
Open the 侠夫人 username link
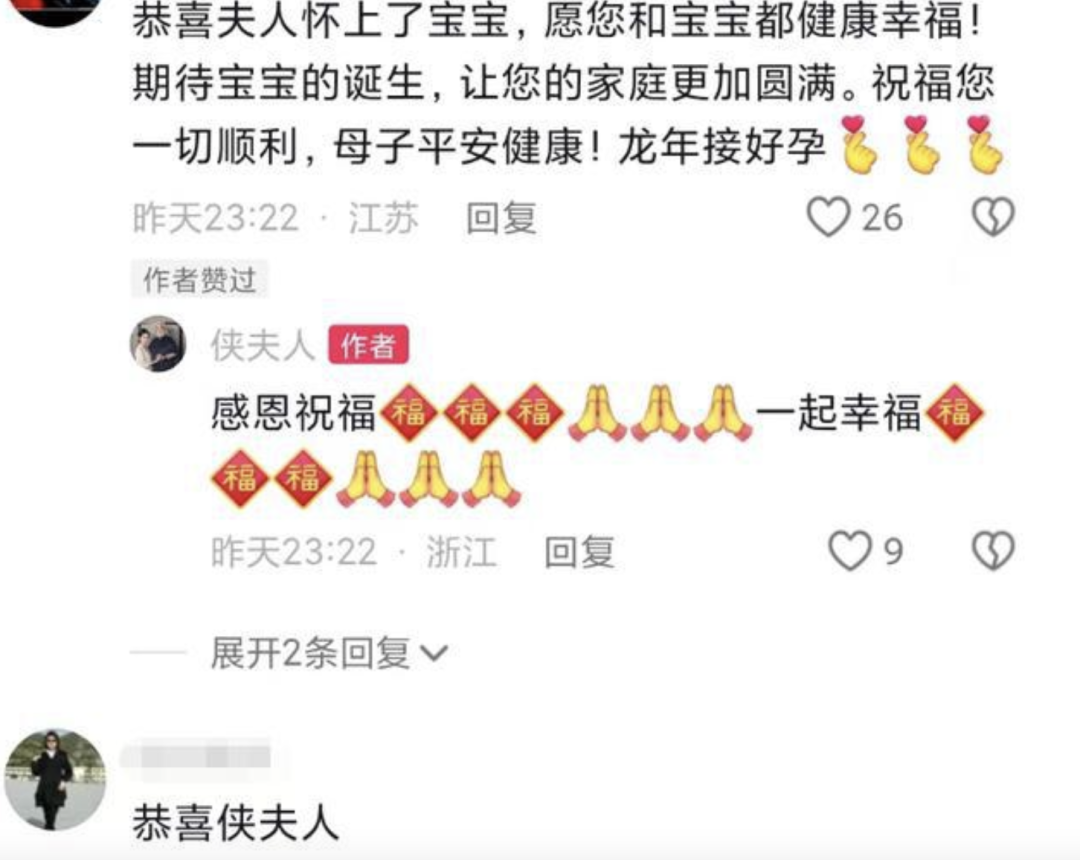coord(262,345)
